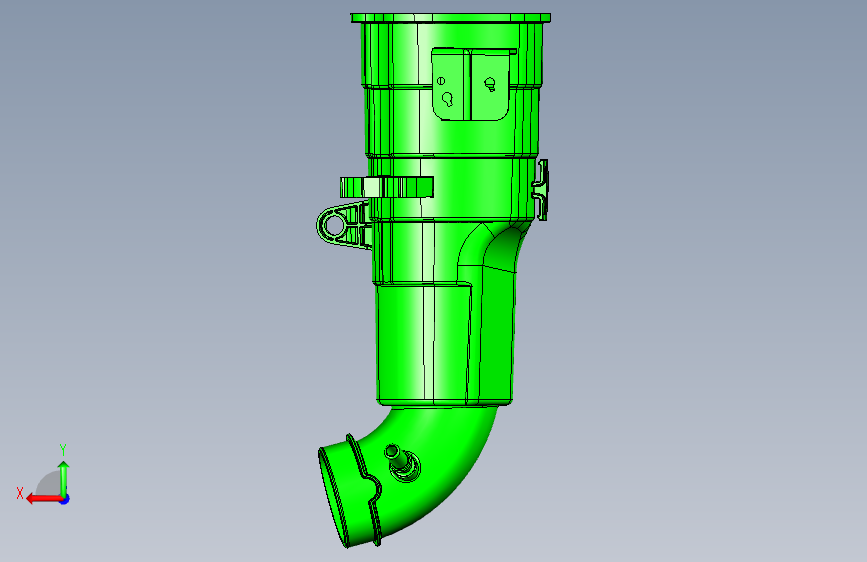Select the rectangular bracket plate with keyhole slots
The image size is (867, 562).
point(473,84)
